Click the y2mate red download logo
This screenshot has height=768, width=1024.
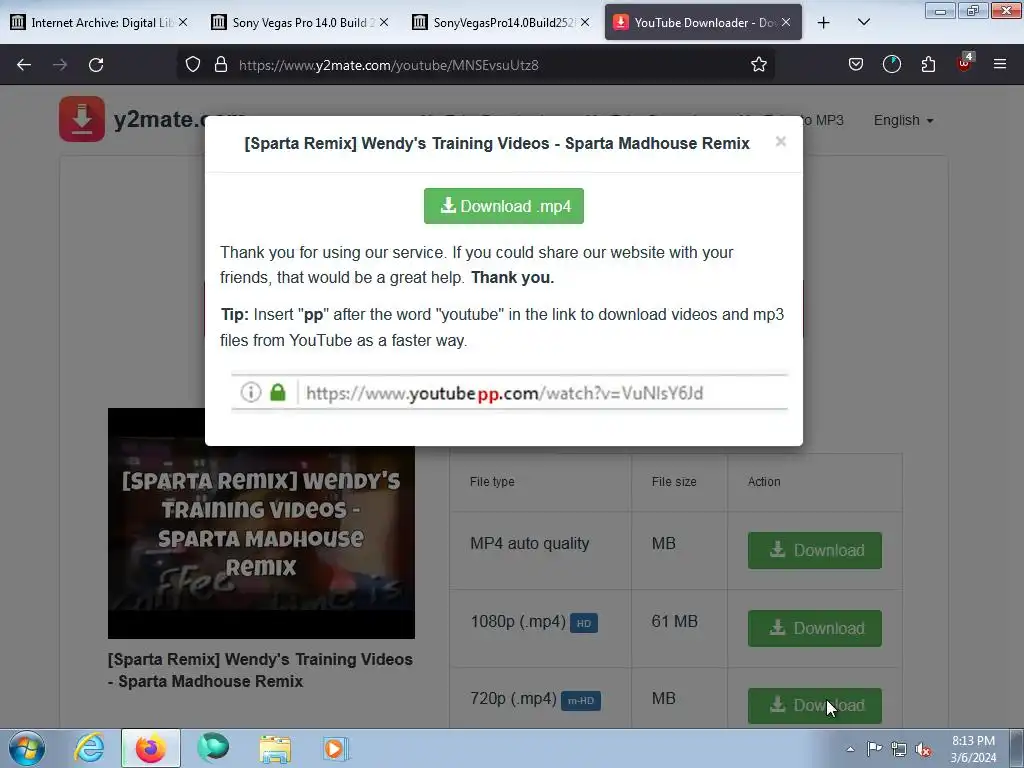pyautogui.click(x=82, y=119)
